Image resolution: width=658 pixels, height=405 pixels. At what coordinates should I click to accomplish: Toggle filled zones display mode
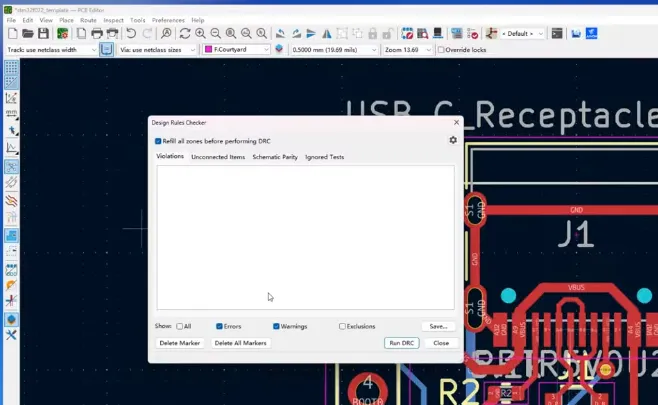coord(11,235)
